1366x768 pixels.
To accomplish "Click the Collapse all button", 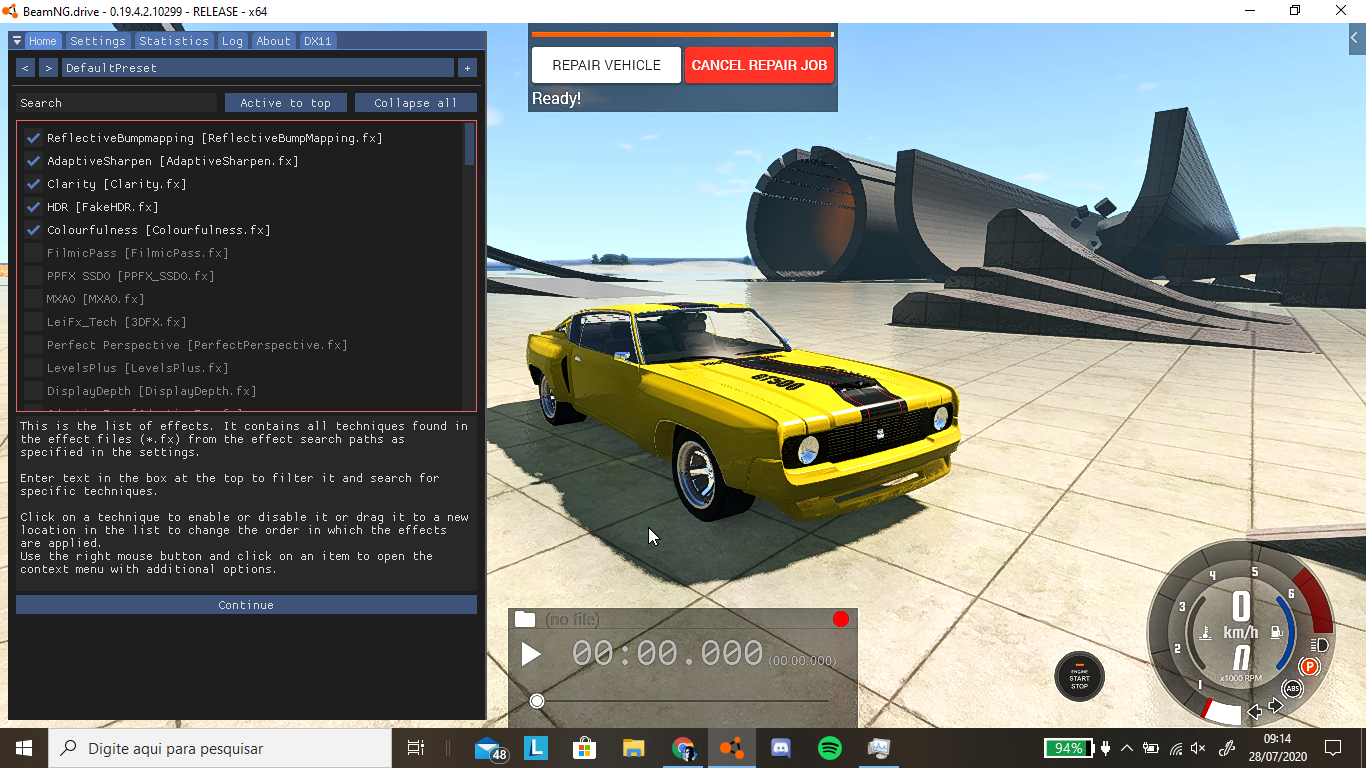I will tap(416, 103).
